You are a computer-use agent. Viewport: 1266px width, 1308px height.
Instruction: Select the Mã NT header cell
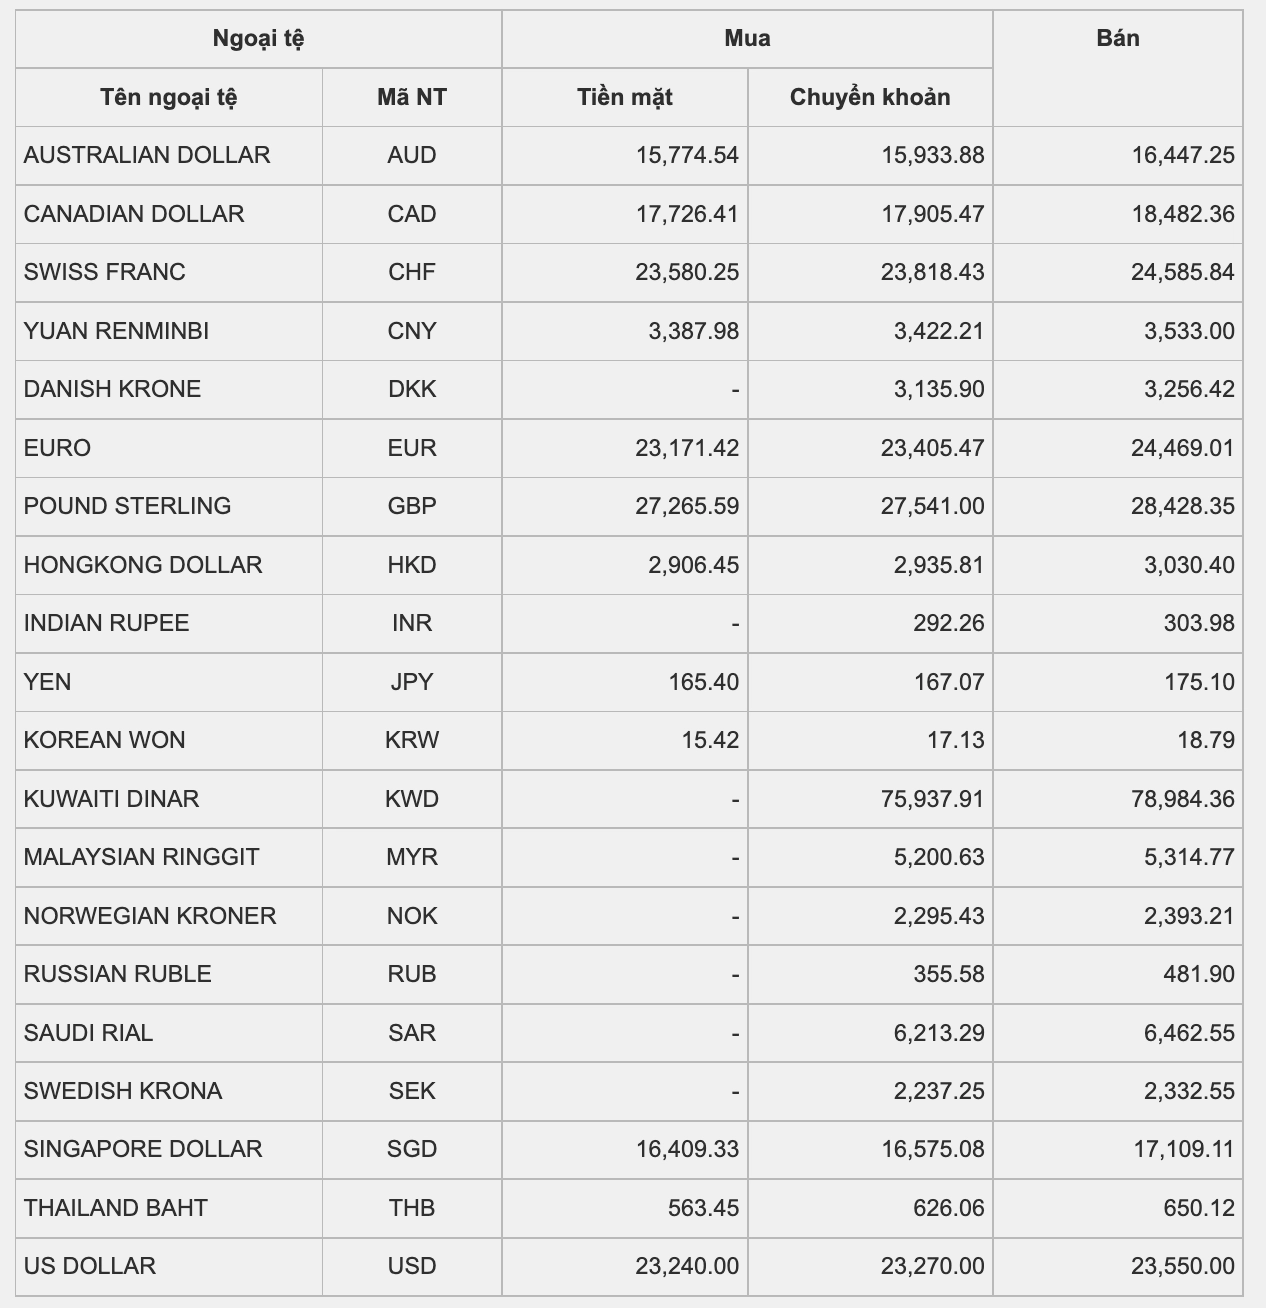point(412,97)
